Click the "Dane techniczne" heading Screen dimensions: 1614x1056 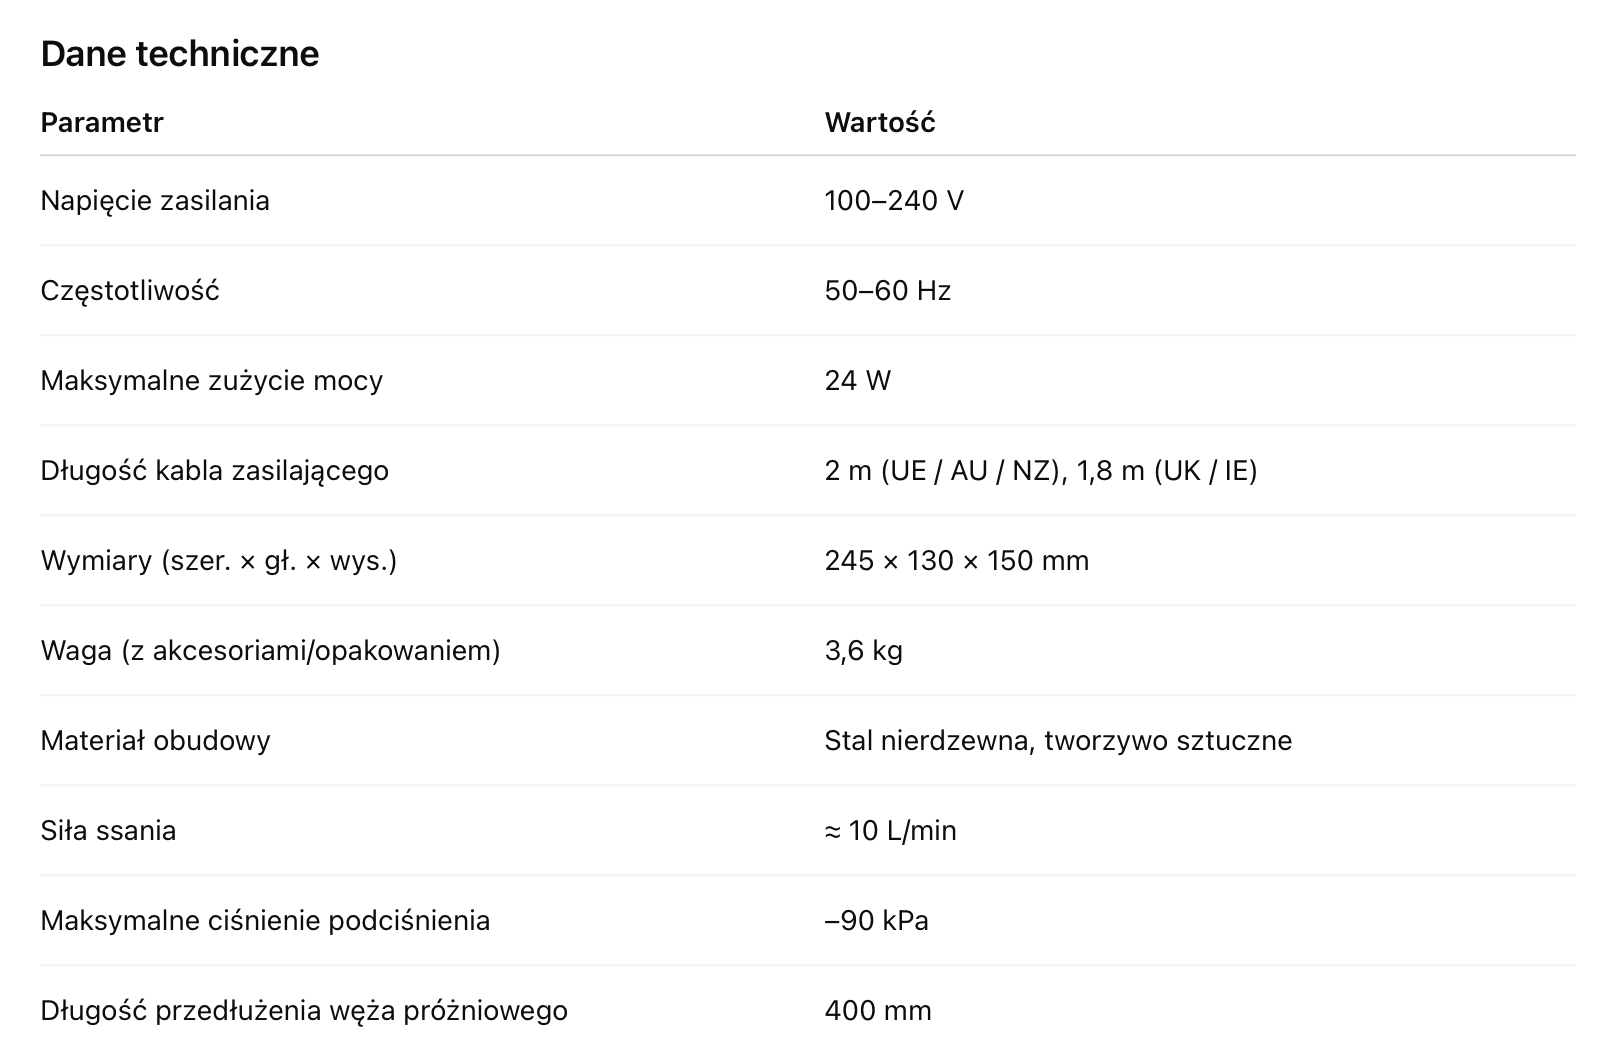180,54
